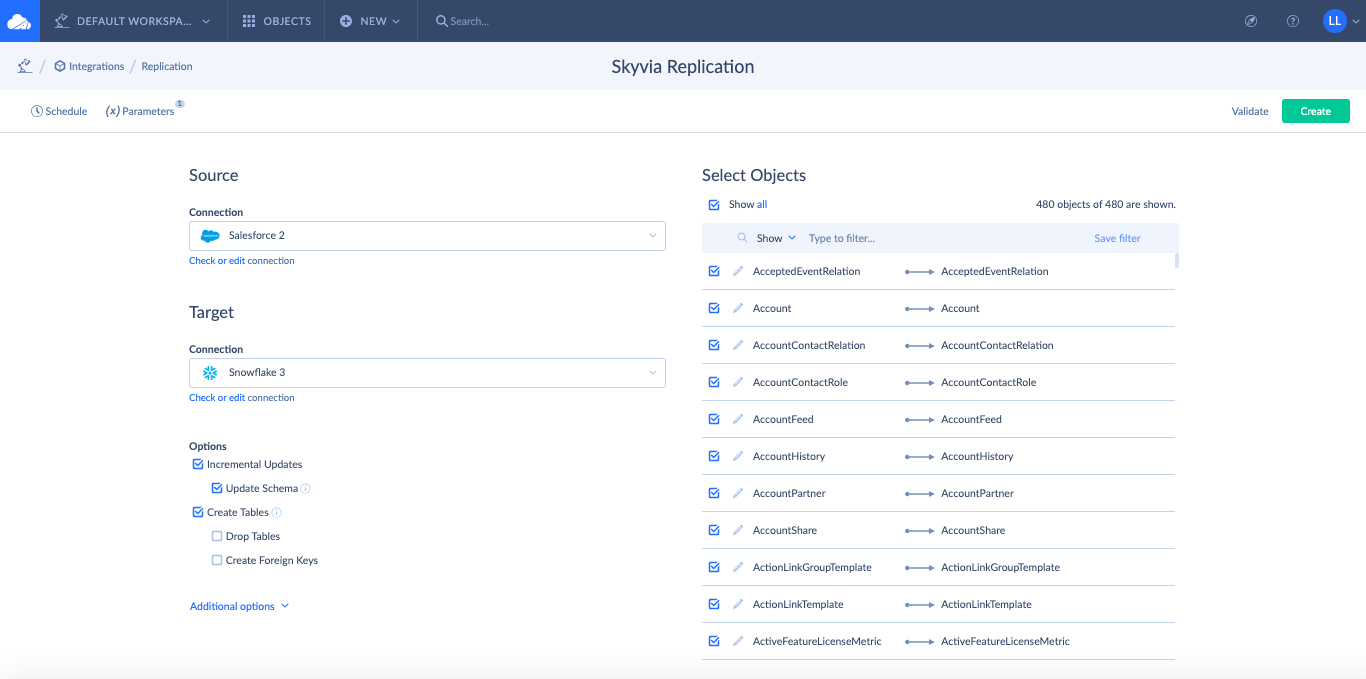Open the Snowflake 3 target connection dropdown
Viewport: 1366px width, 679px height.
point(427,373)
